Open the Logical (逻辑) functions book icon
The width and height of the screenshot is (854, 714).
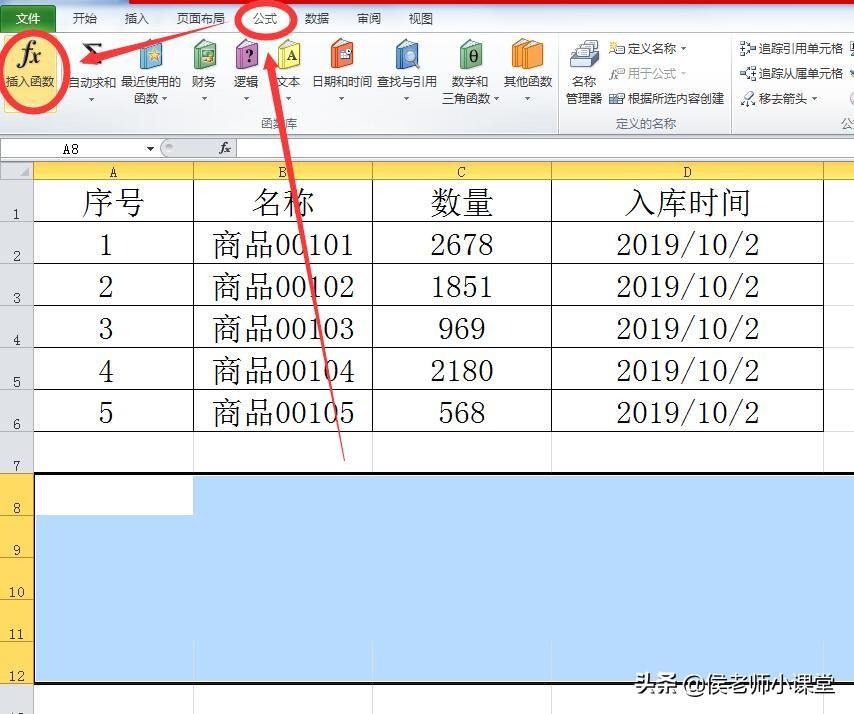[246, 56]
